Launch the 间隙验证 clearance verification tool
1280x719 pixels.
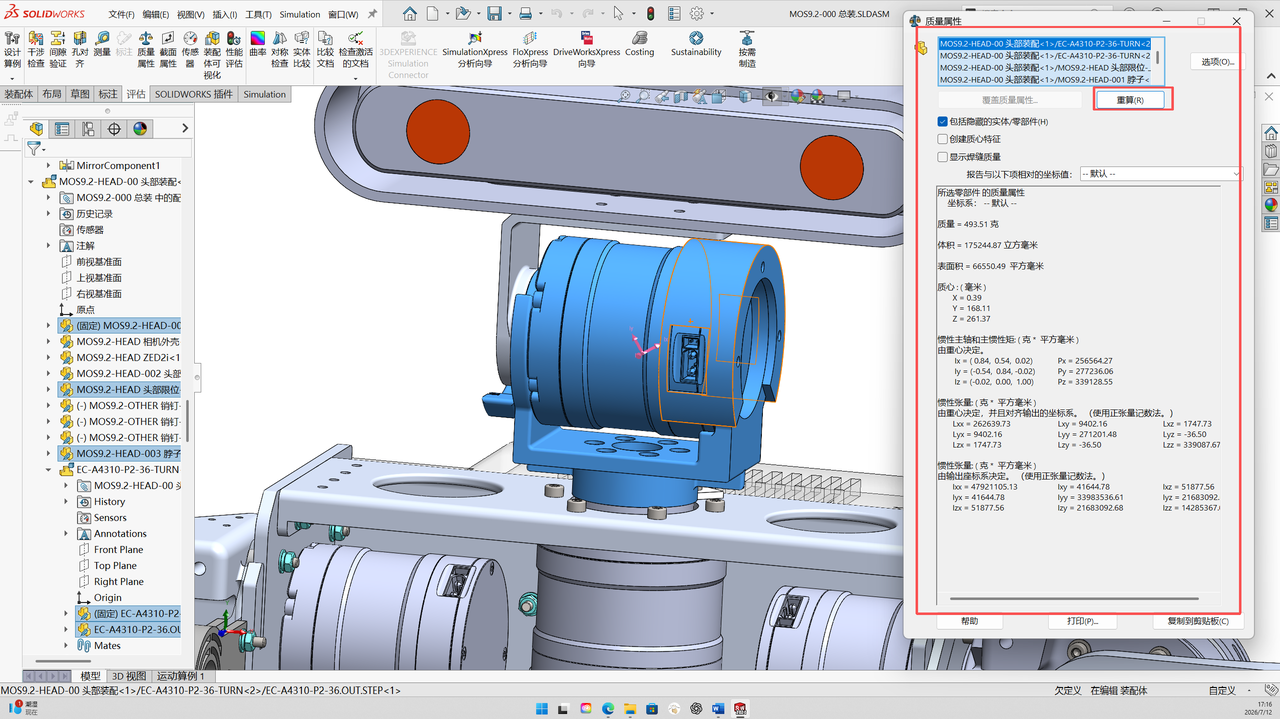tap(58, 50)
